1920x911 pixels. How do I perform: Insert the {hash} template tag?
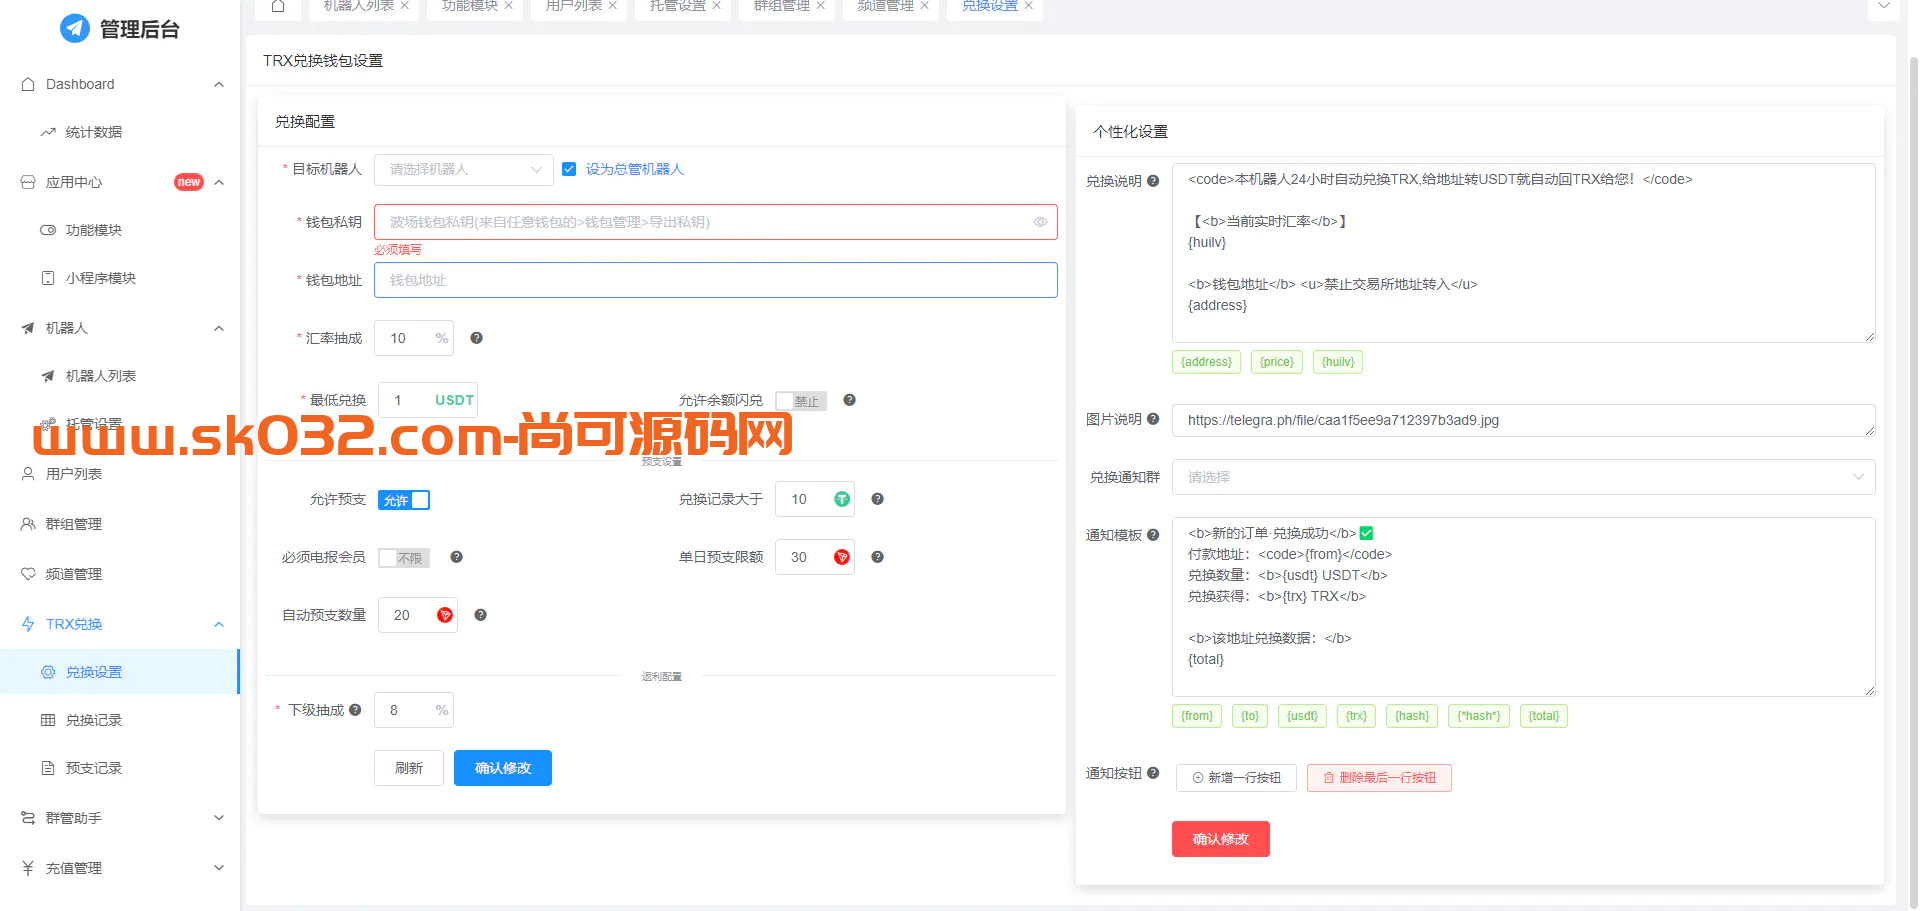(1412, 716)
